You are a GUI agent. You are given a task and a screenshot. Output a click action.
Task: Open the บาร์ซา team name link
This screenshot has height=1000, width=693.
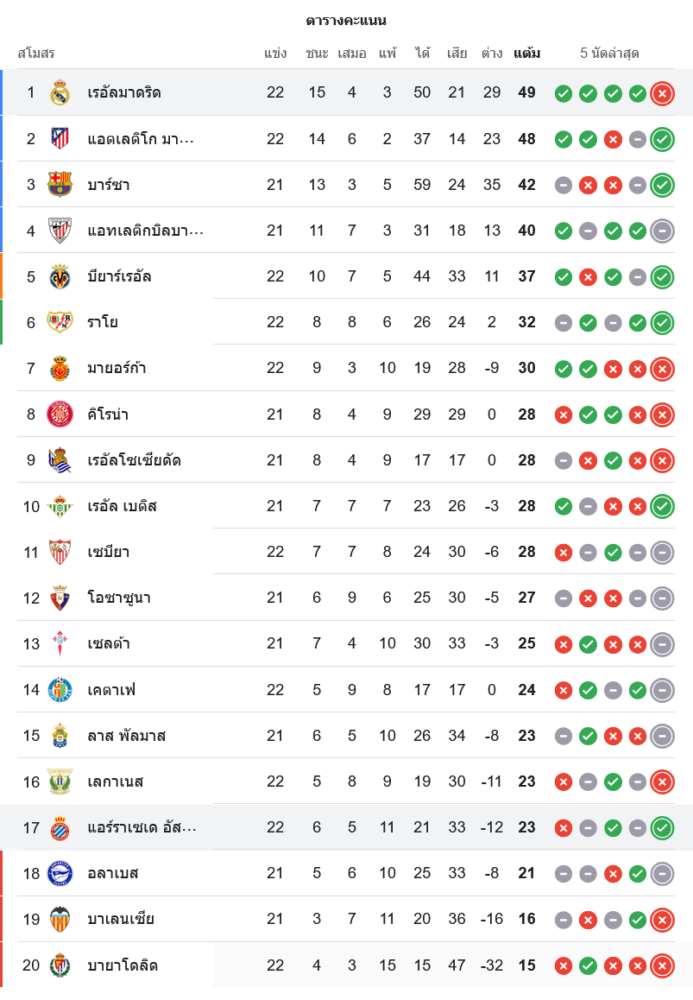(x=108, y=185)
